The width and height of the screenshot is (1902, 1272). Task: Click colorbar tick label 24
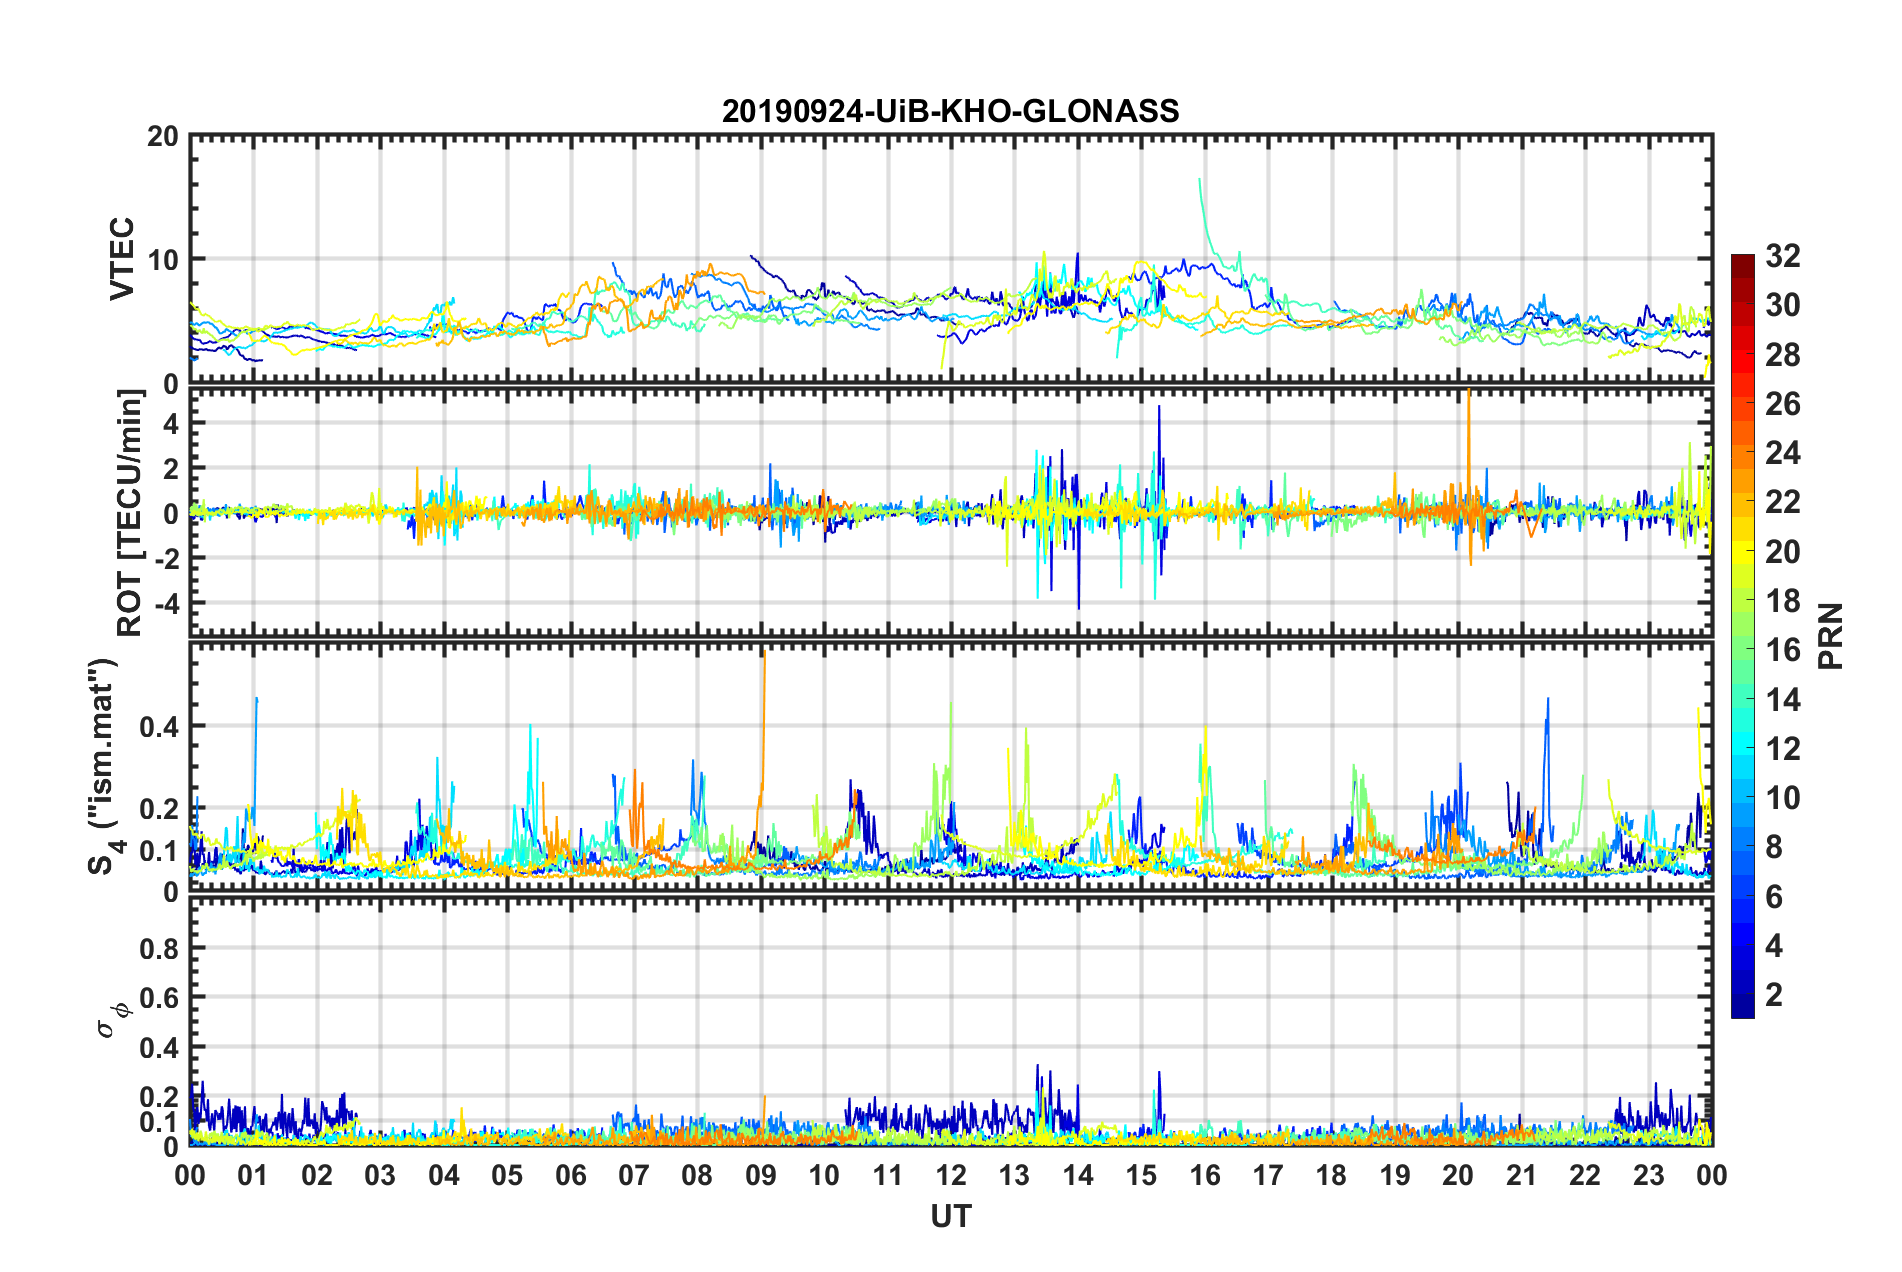pos(1782,453)
